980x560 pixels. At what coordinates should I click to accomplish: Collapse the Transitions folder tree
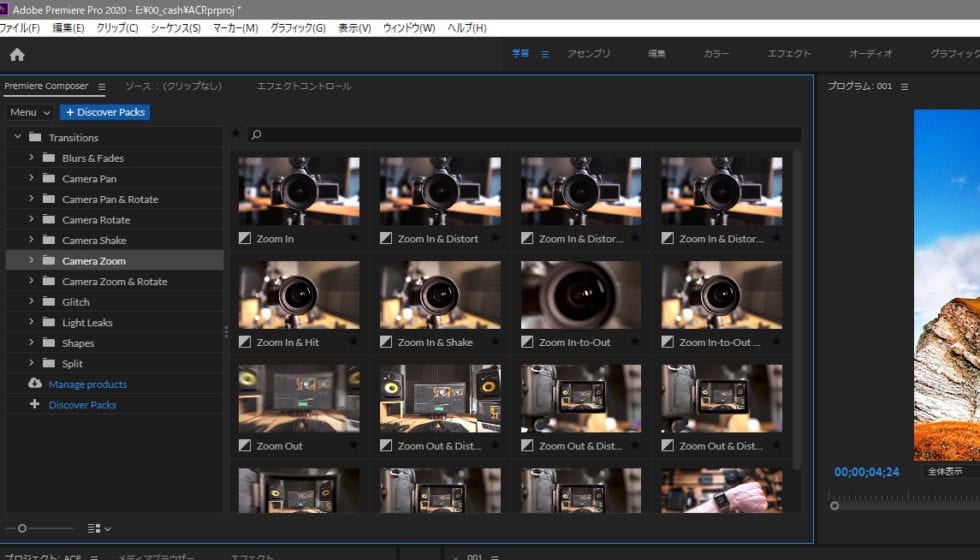[18, 137]
